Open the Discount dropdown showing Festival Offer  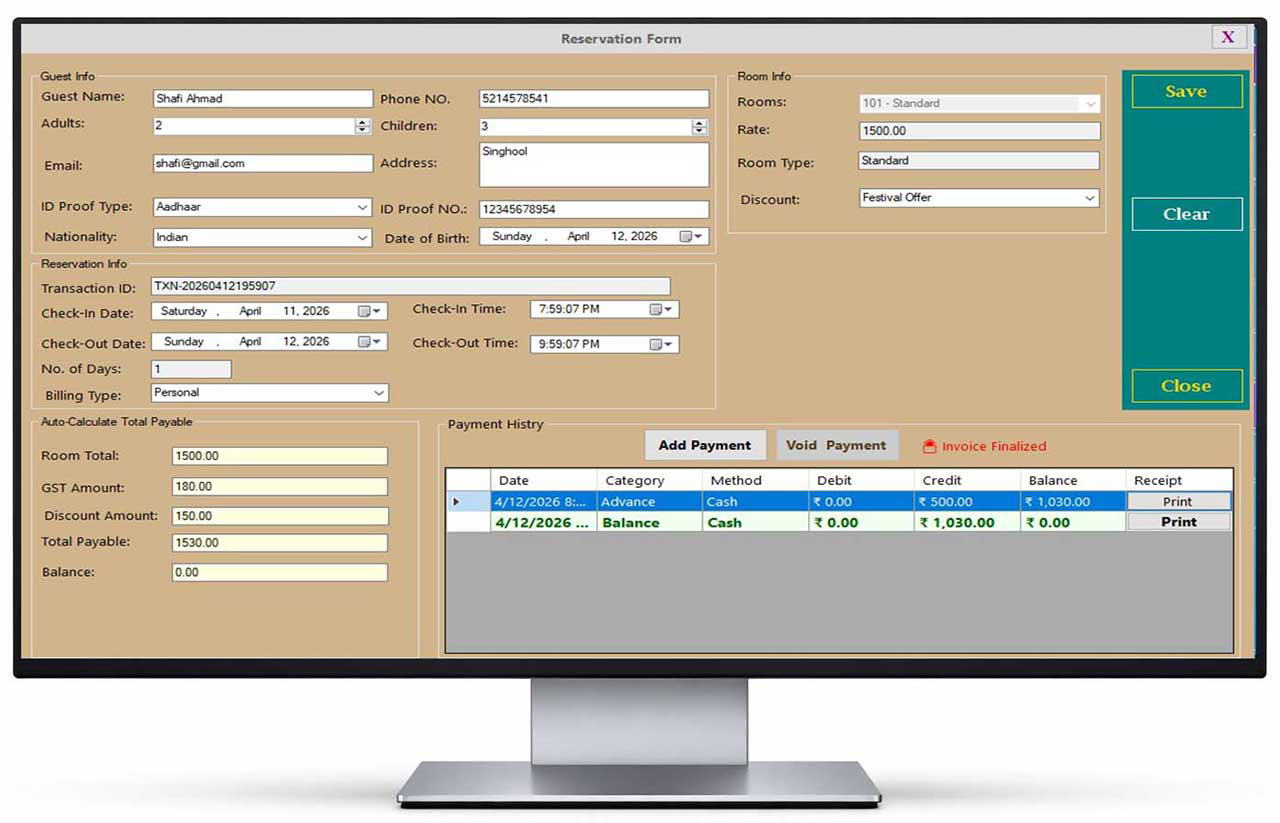click(x=1090, y=197)
